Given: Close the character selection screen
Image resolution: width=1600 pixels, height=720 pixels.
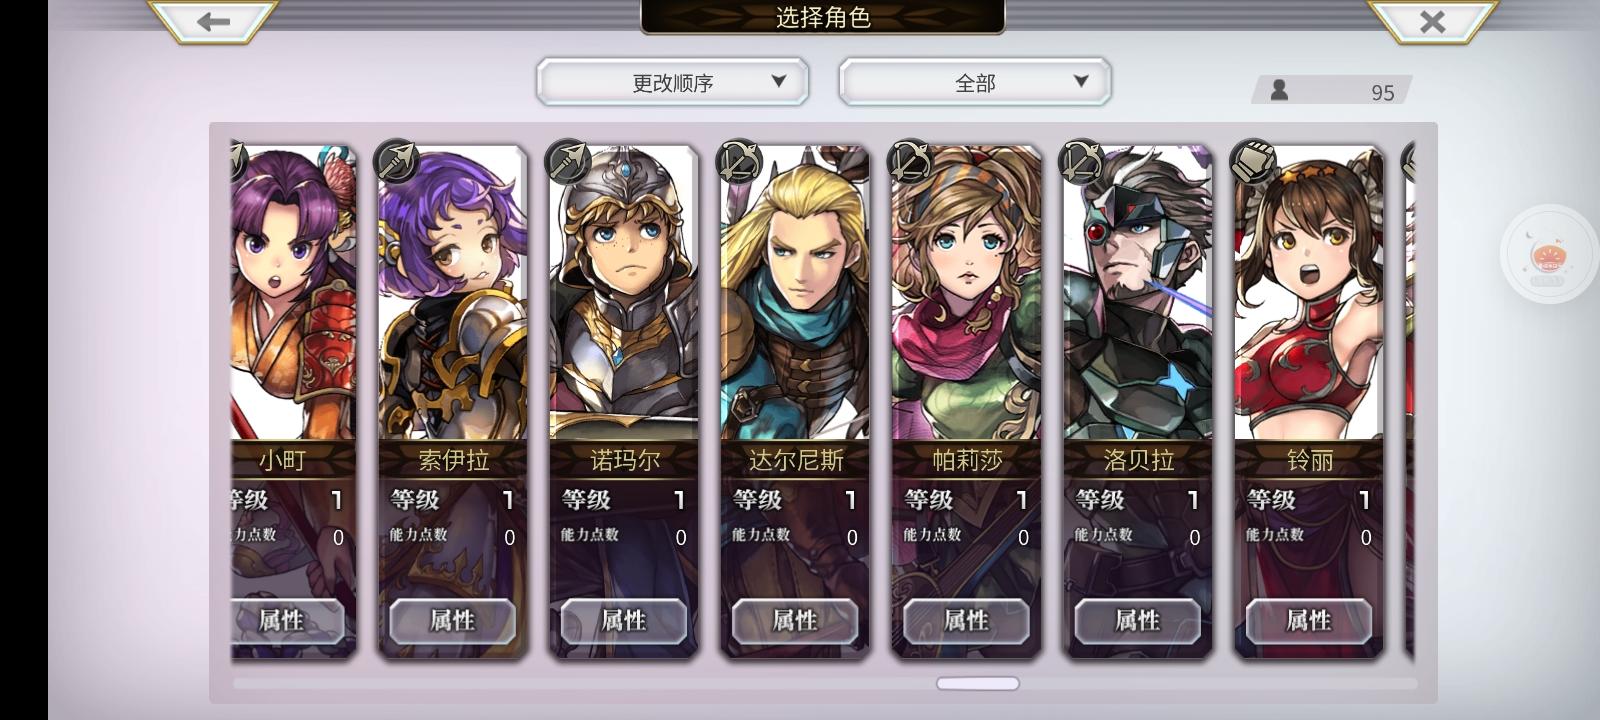Looking at the screenshot, I should coord(1432,21).
